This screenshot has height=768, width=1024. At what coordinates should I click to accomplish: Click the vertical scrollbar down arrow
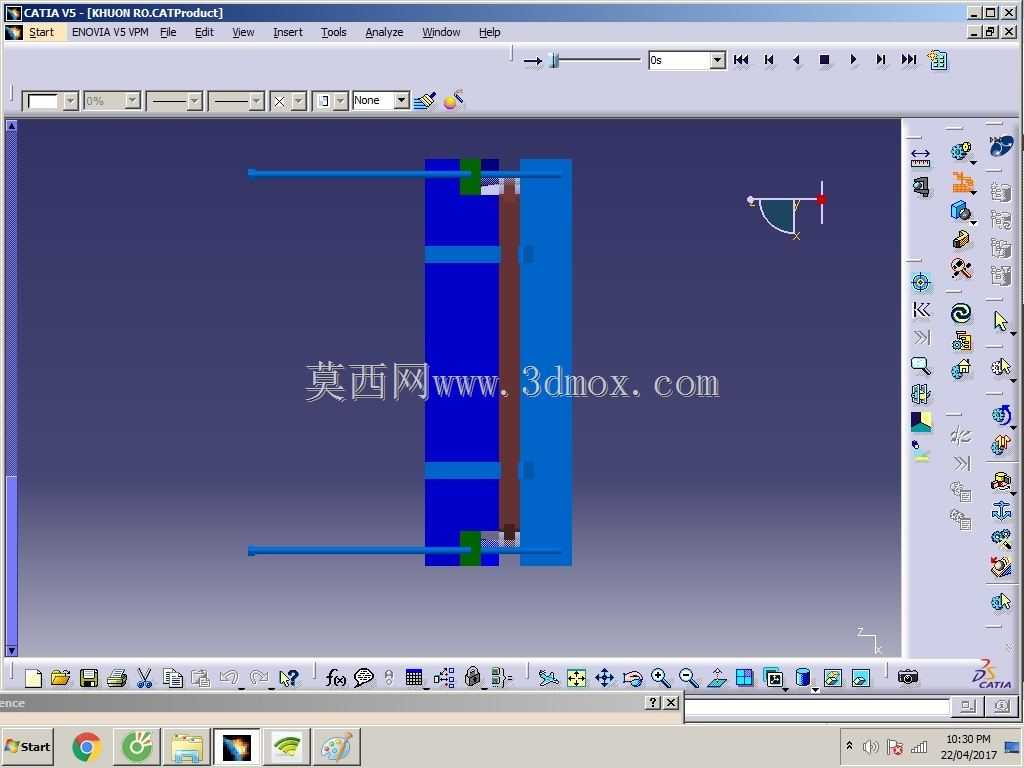[x=11, y=650]
